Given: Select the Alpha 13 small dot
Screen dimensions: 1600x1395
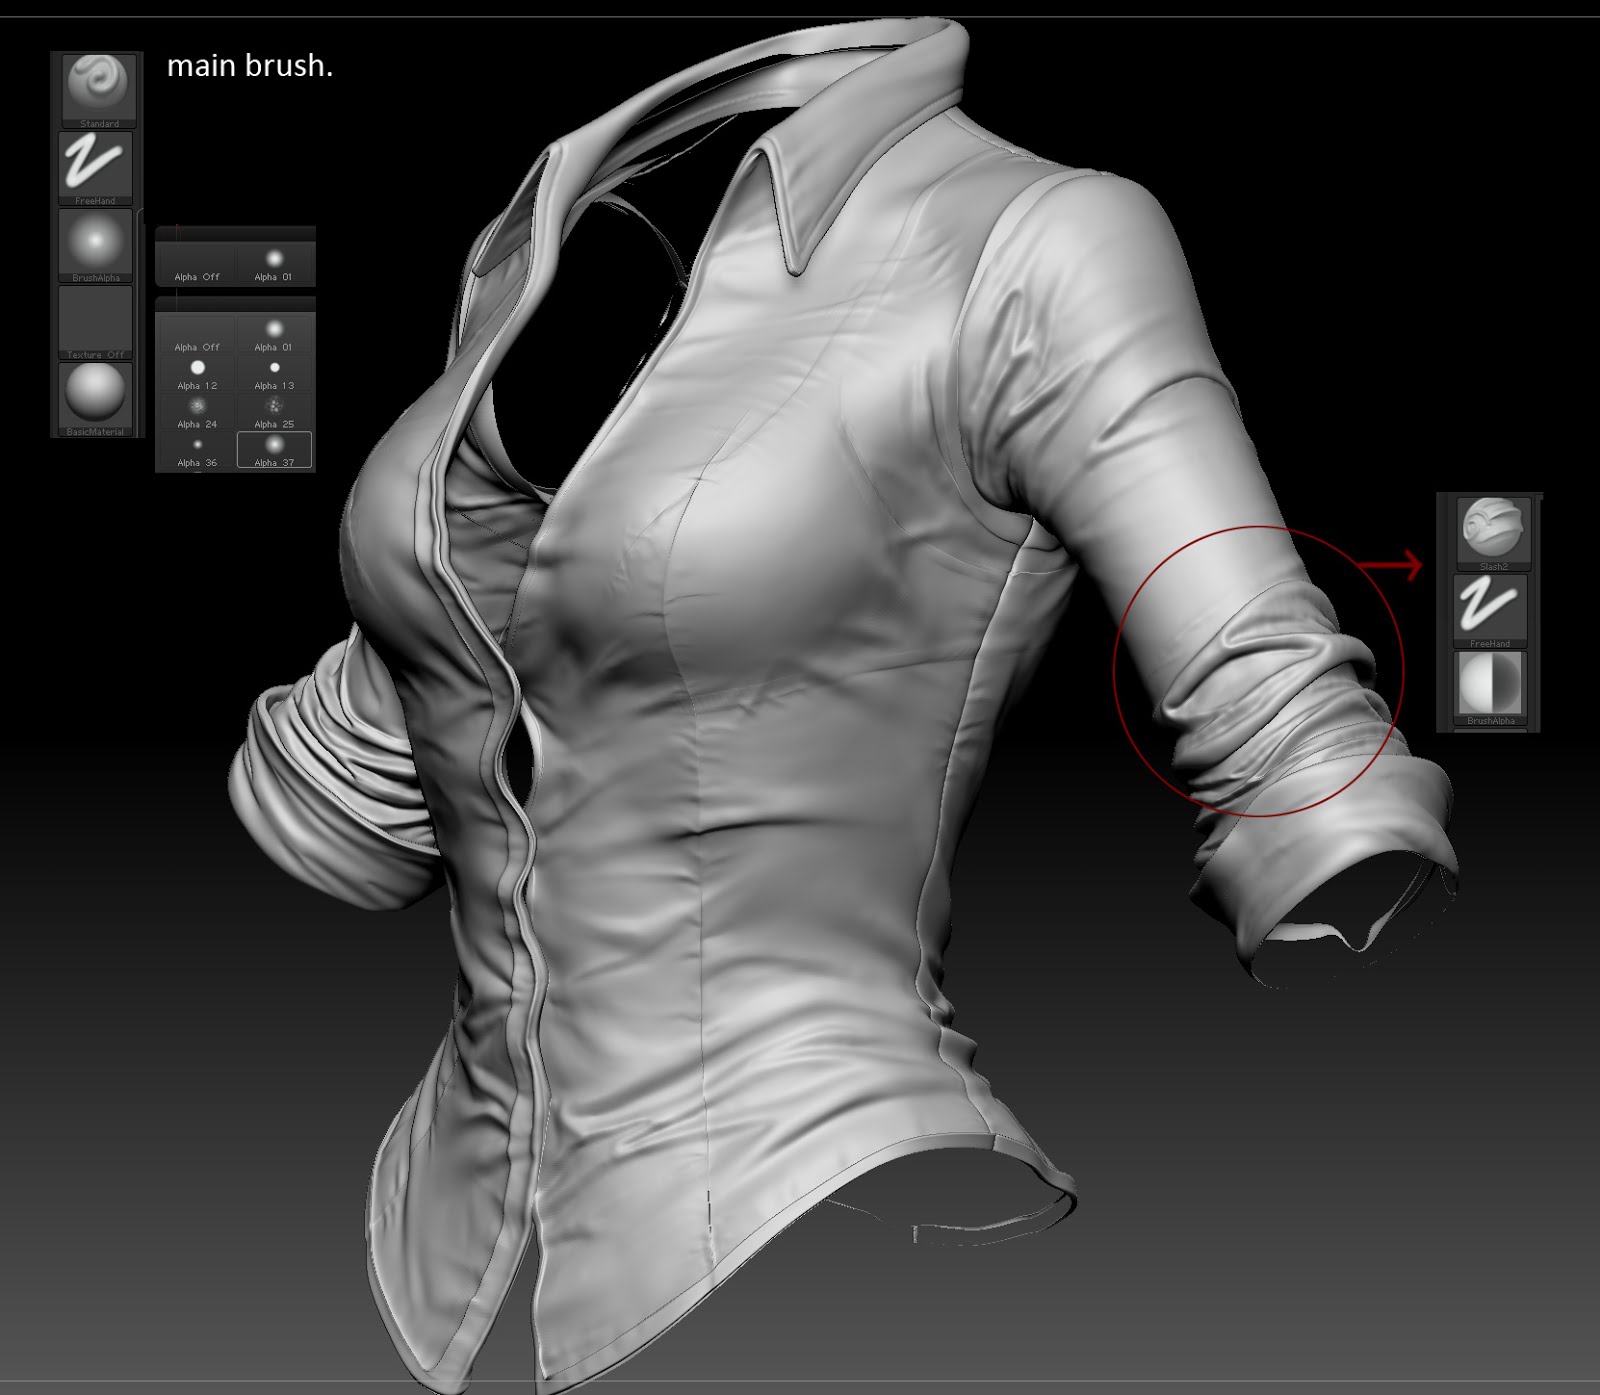Looking at the screenshot, I should coord(274,374).
